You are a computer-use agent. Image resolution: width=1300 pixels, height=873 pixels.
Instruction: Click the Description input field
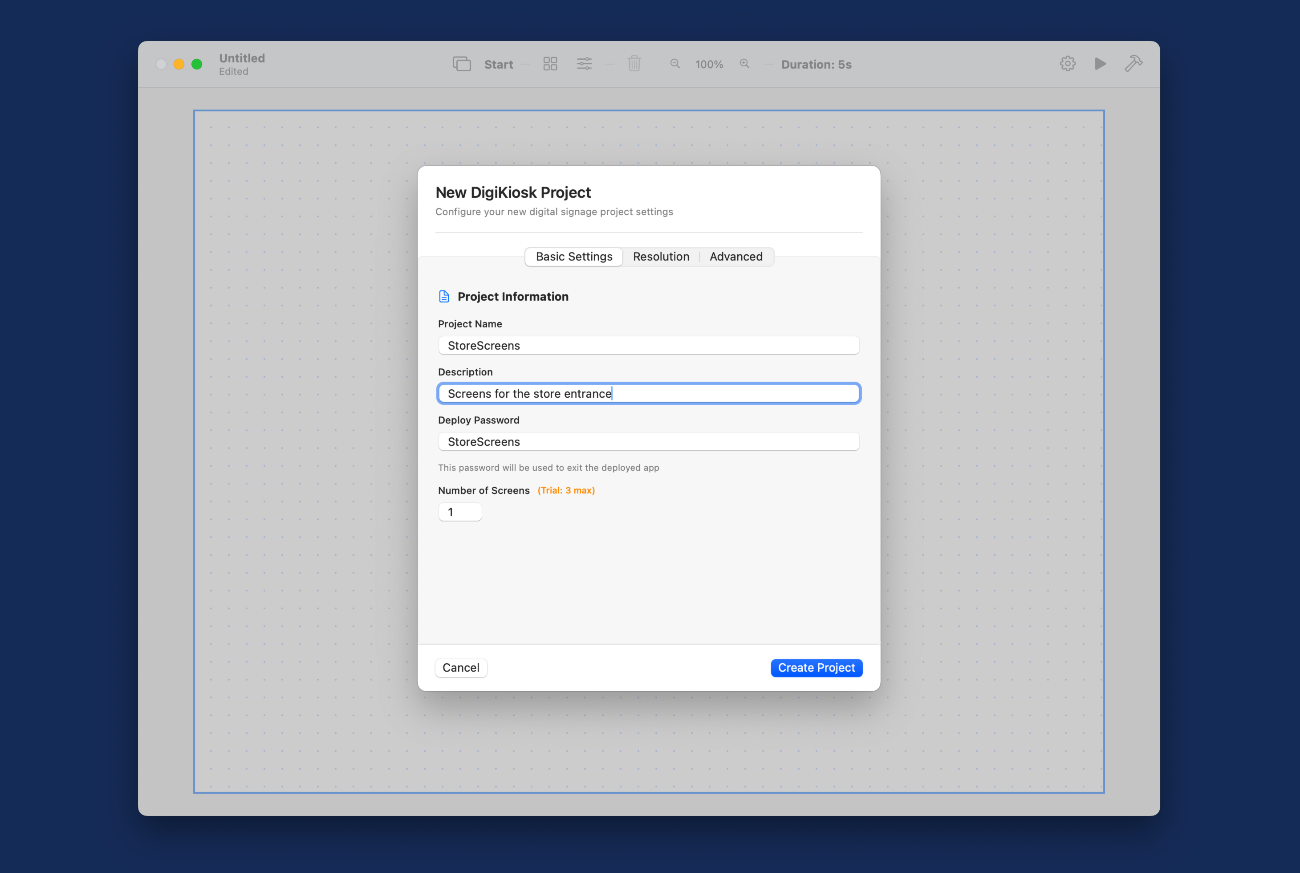[x=649, y=394]
